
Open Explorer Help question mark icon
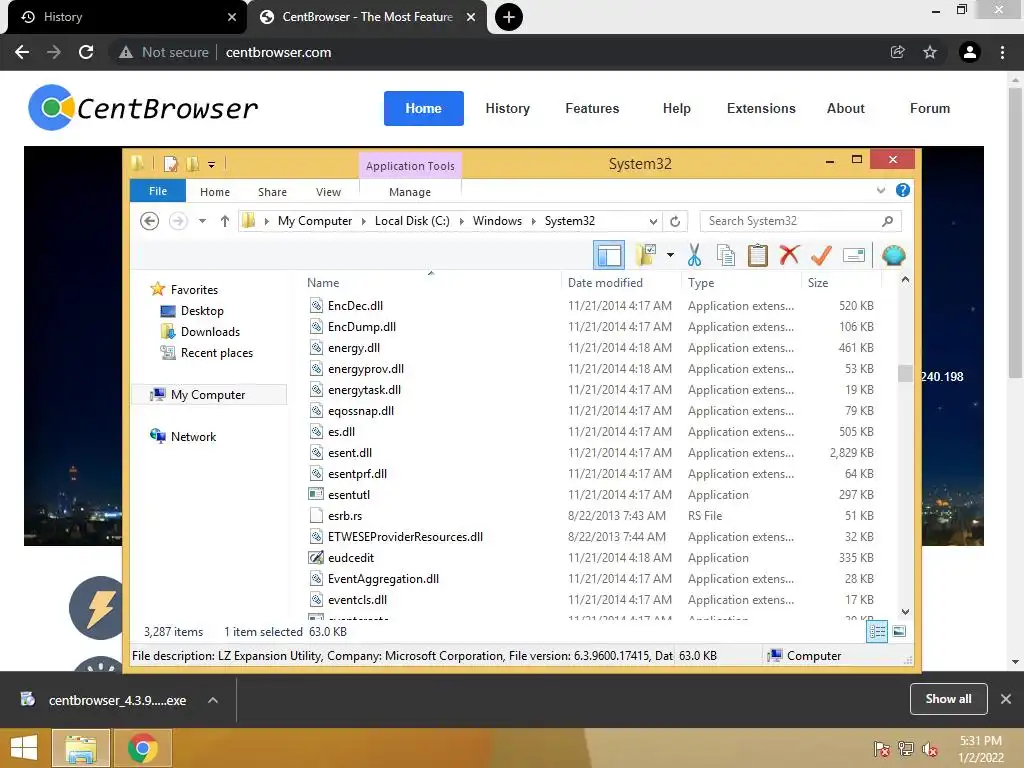[903, 190]
